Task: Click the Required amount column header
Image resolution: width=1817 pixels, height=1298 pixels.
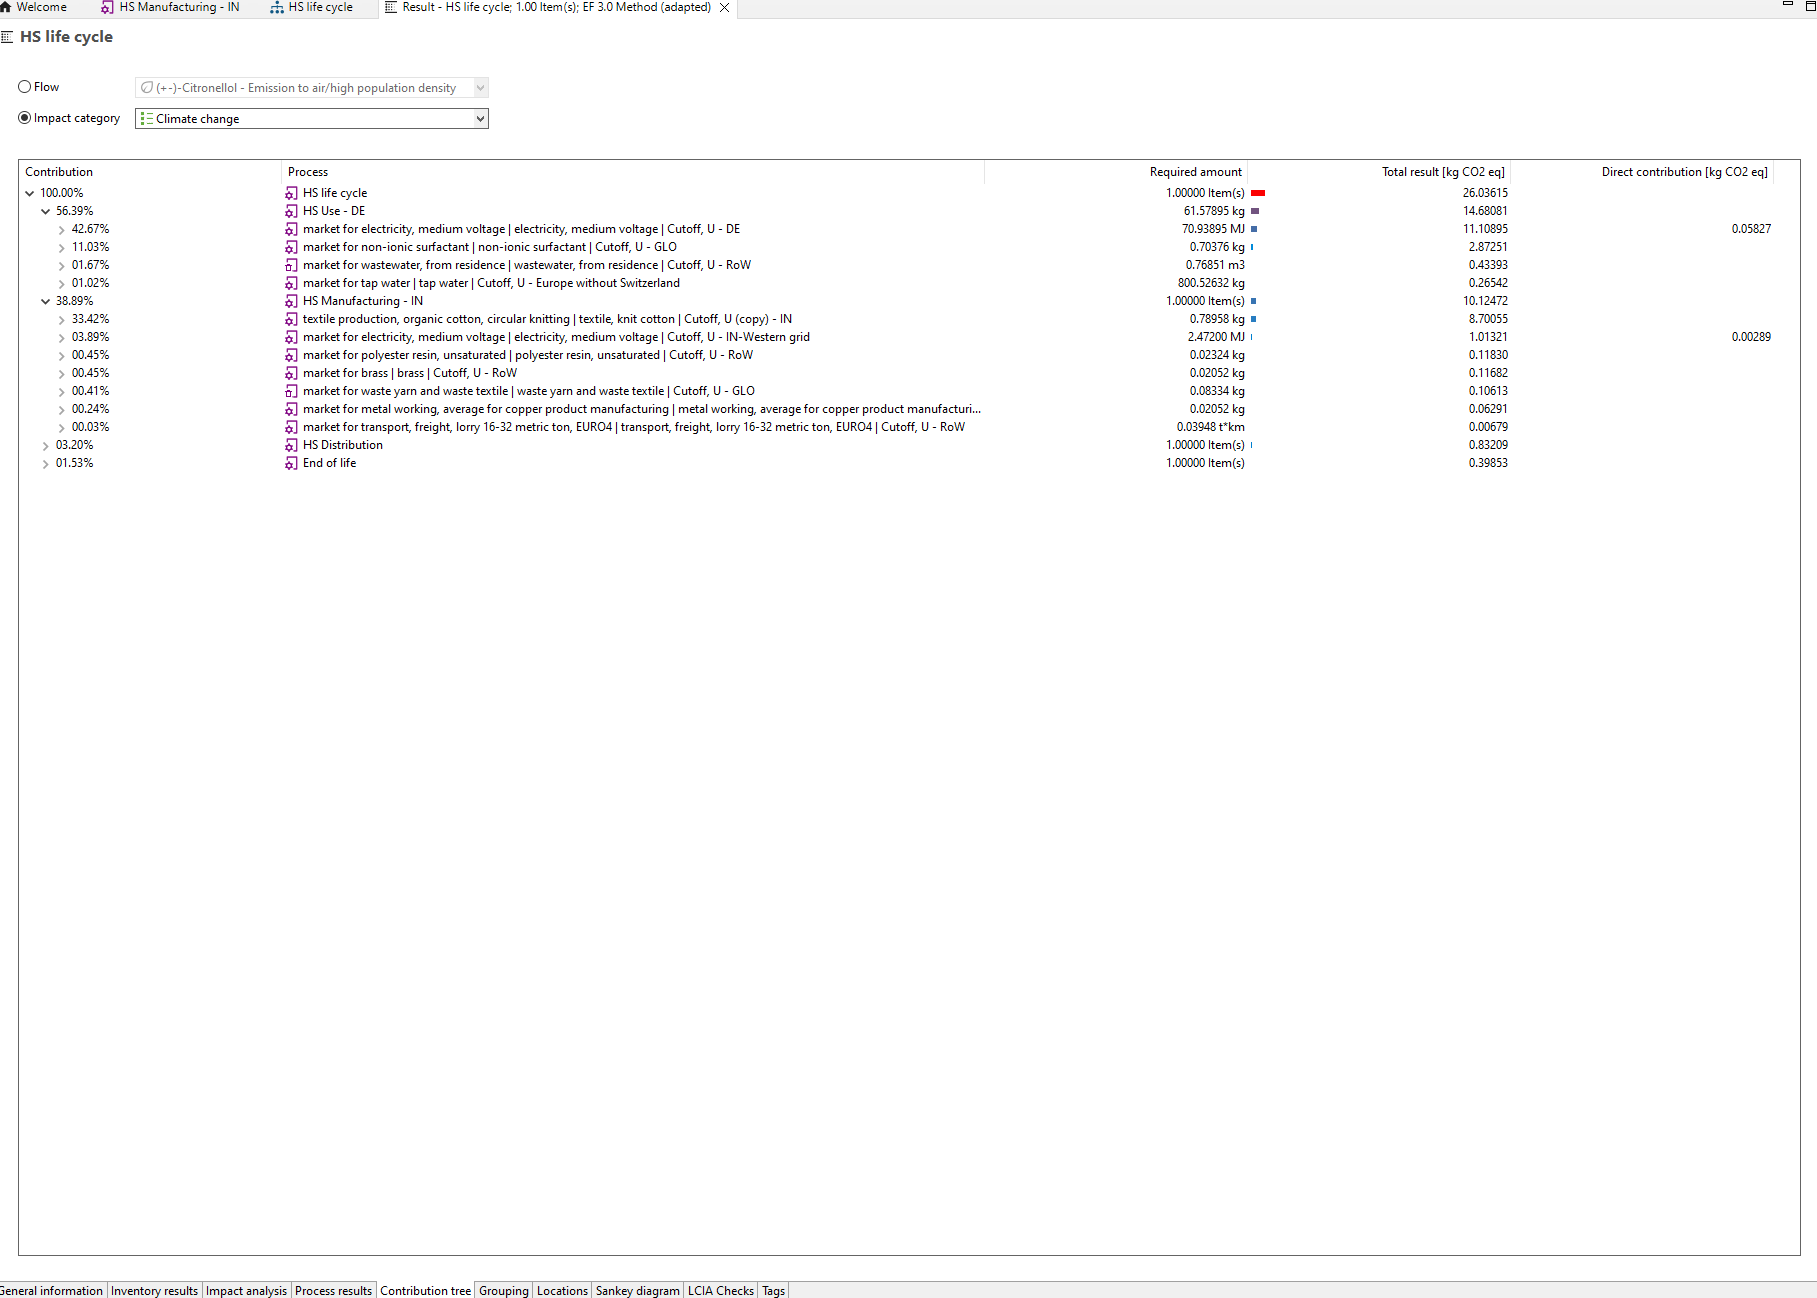Action: point(1195,172)
